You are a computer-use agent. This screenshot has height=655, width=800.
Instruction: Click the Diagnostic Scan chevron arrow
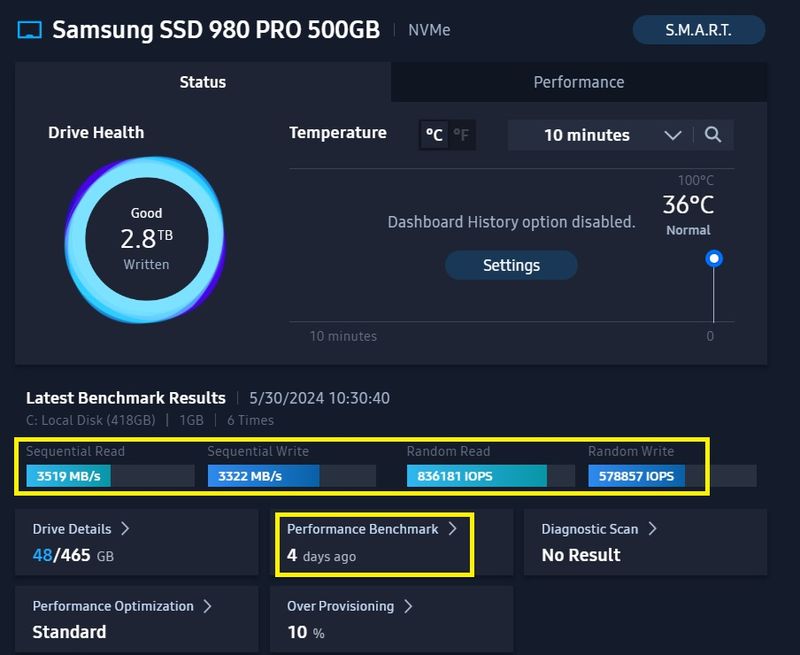pyautogui.click(x=652, y=528)
